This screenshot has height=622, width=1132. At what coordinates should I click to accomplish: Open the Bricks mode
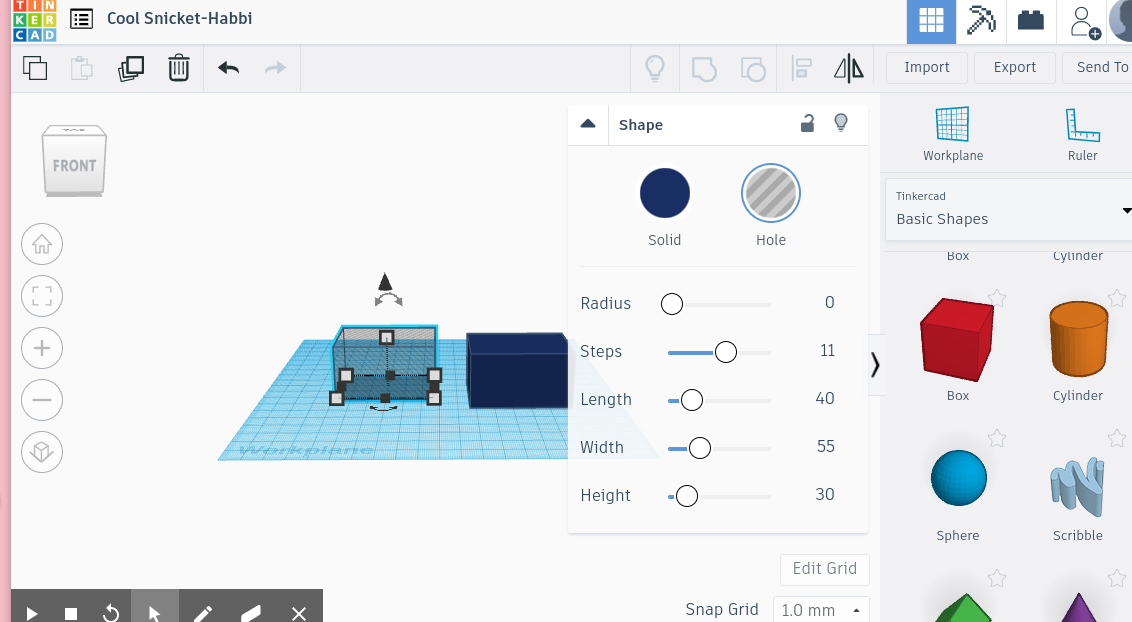[1030, 20]
